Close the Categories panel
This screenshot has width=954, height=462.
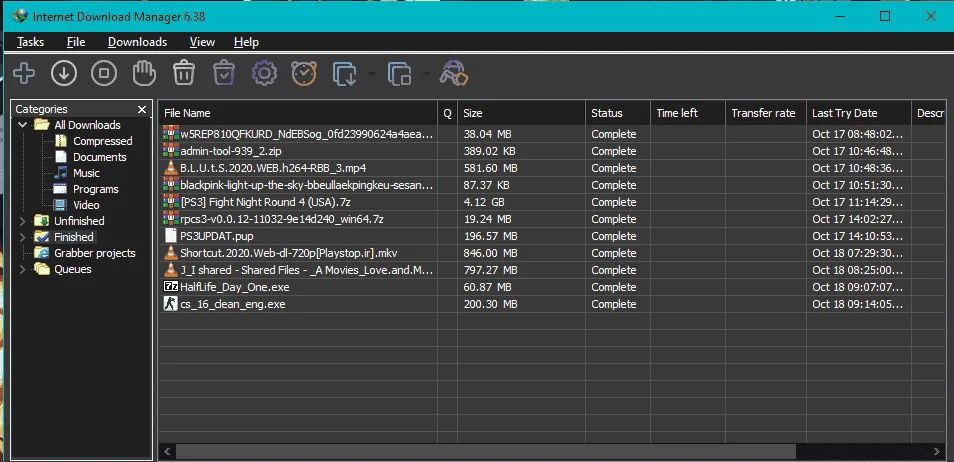click(142, 110)
